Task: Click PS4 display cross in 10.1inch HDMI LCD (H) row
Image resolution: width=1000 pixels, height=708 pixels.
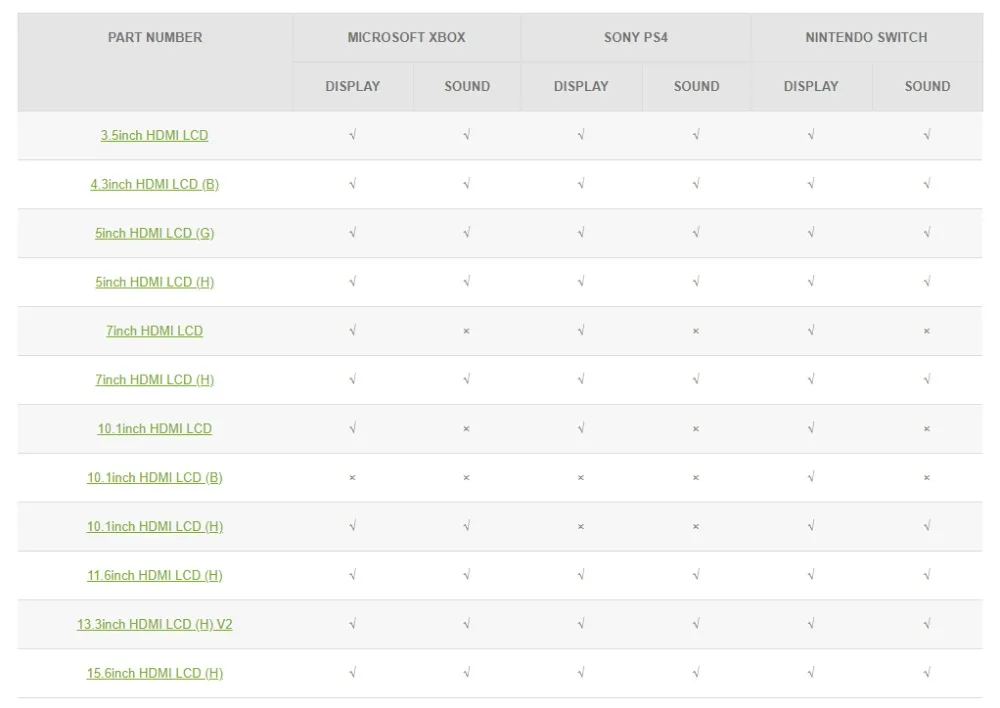Action: 580,527
